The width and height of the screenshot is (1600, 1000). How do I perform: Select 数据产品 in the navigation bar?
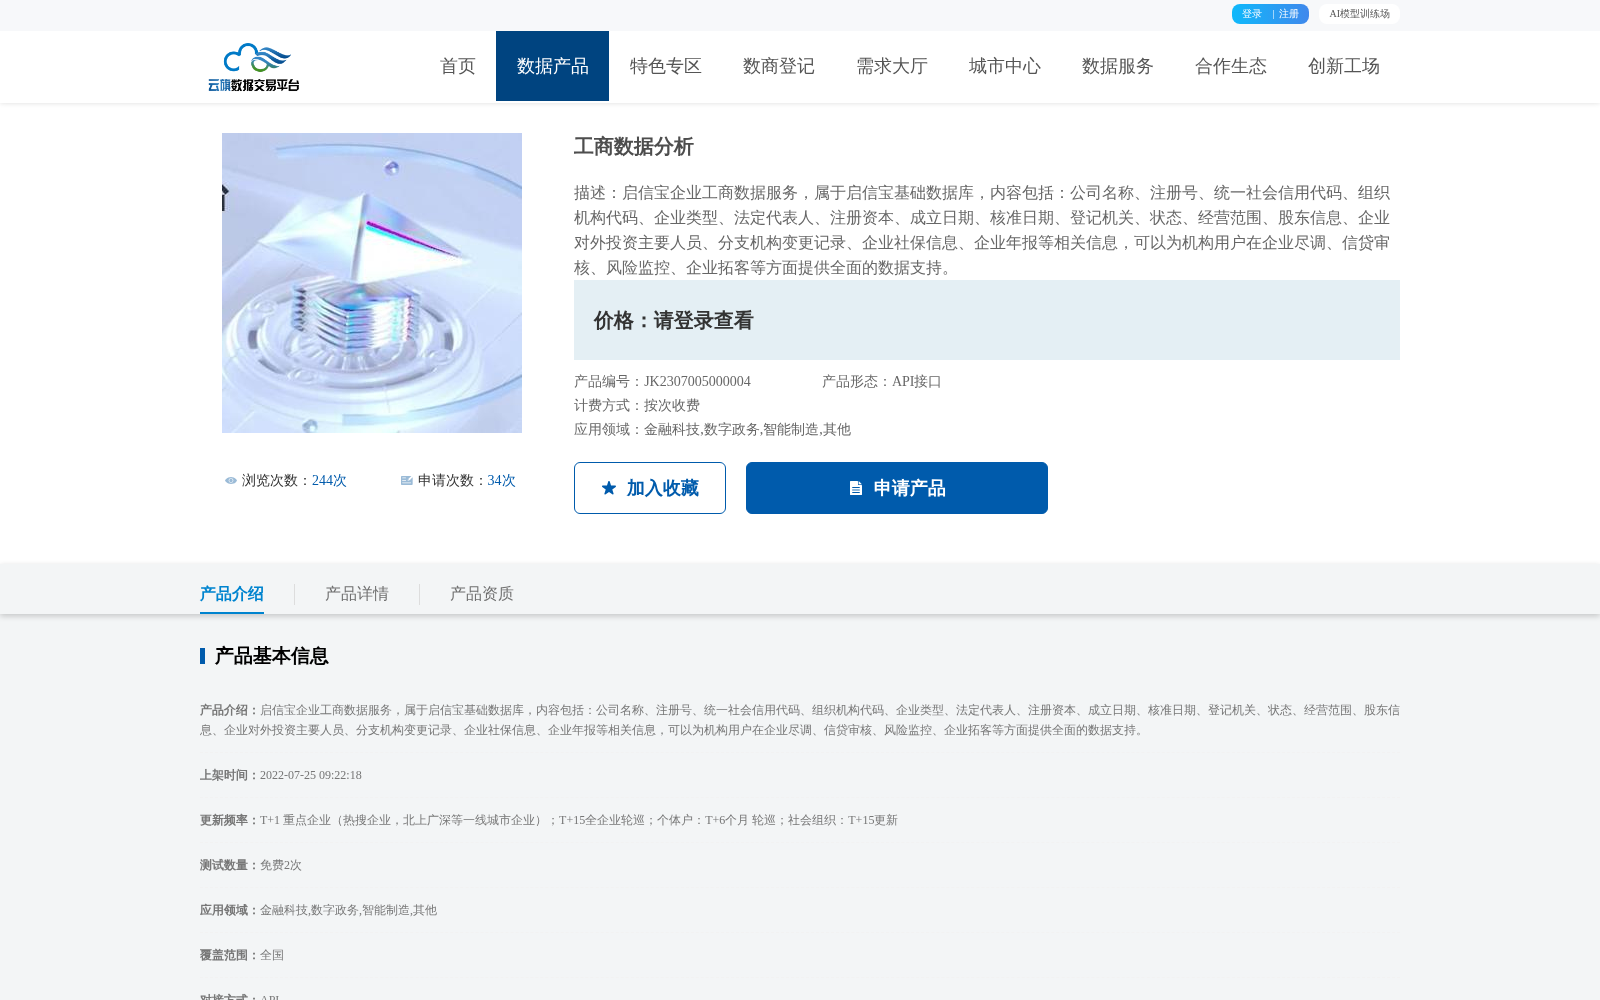click(552, 66)
